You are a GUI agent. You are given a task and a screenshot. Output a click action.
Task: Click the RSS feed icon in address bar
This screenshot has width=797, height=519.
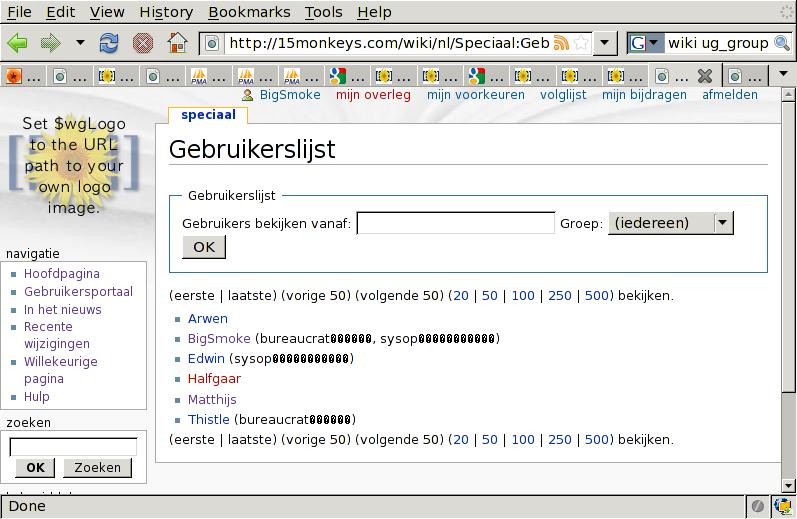coord(562,43)
